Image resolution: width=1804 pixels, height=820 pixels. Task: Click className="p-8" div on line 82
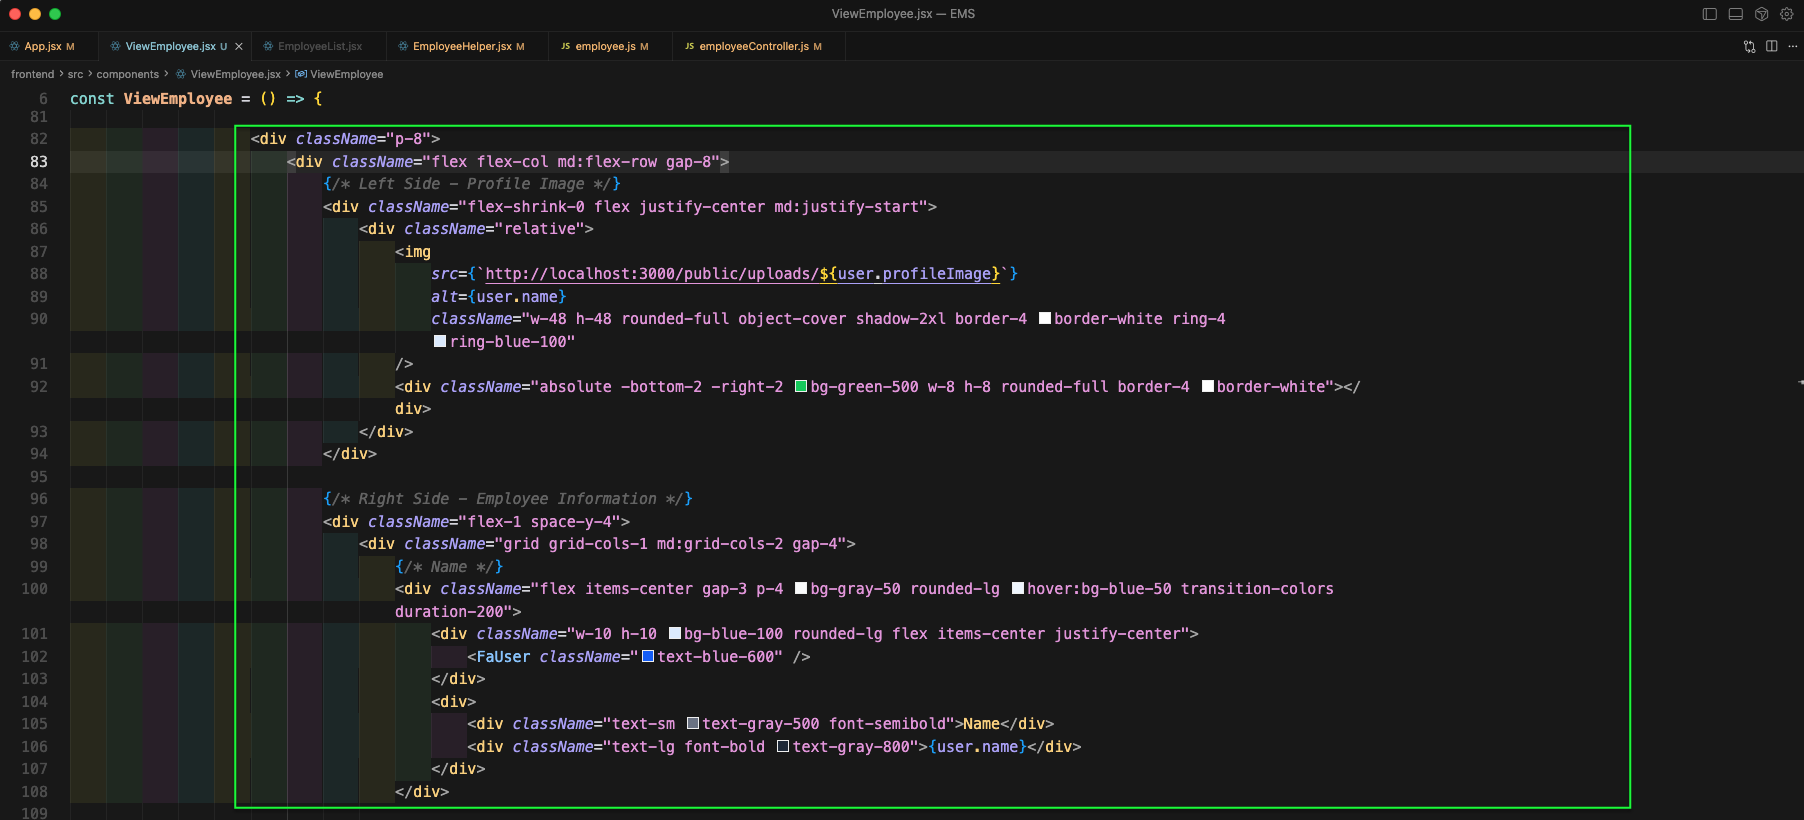click(345, 139)
